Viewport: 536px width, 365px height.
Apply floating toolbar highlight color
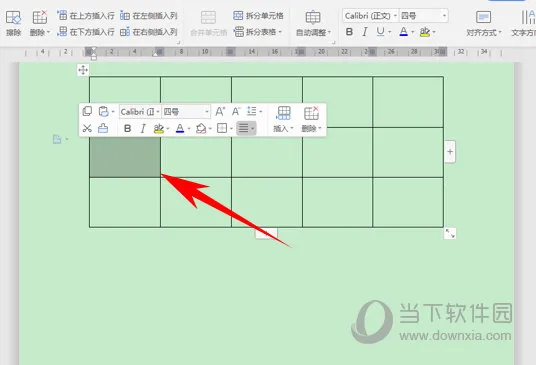pyautogui.click(x=159, y=129)
